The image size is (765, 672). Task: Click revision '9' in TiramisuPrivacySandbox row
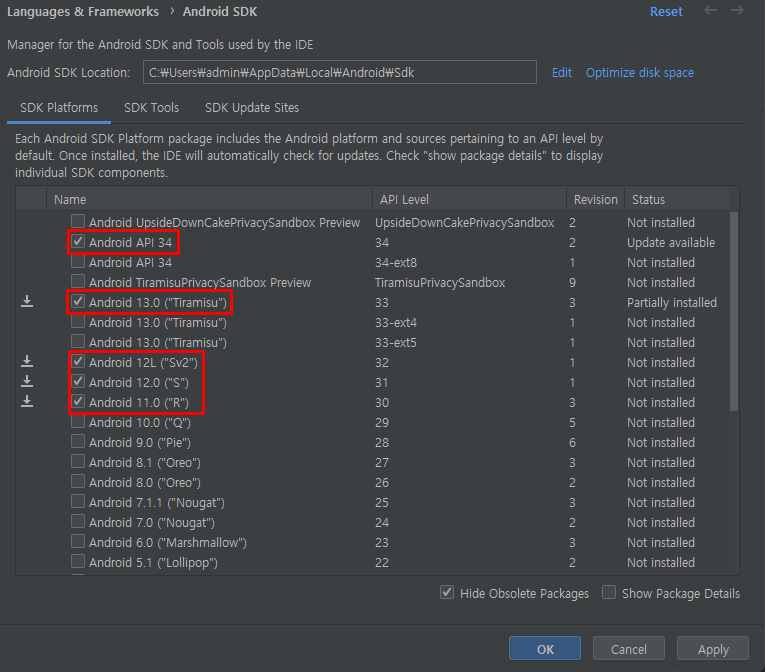(572, 283)
